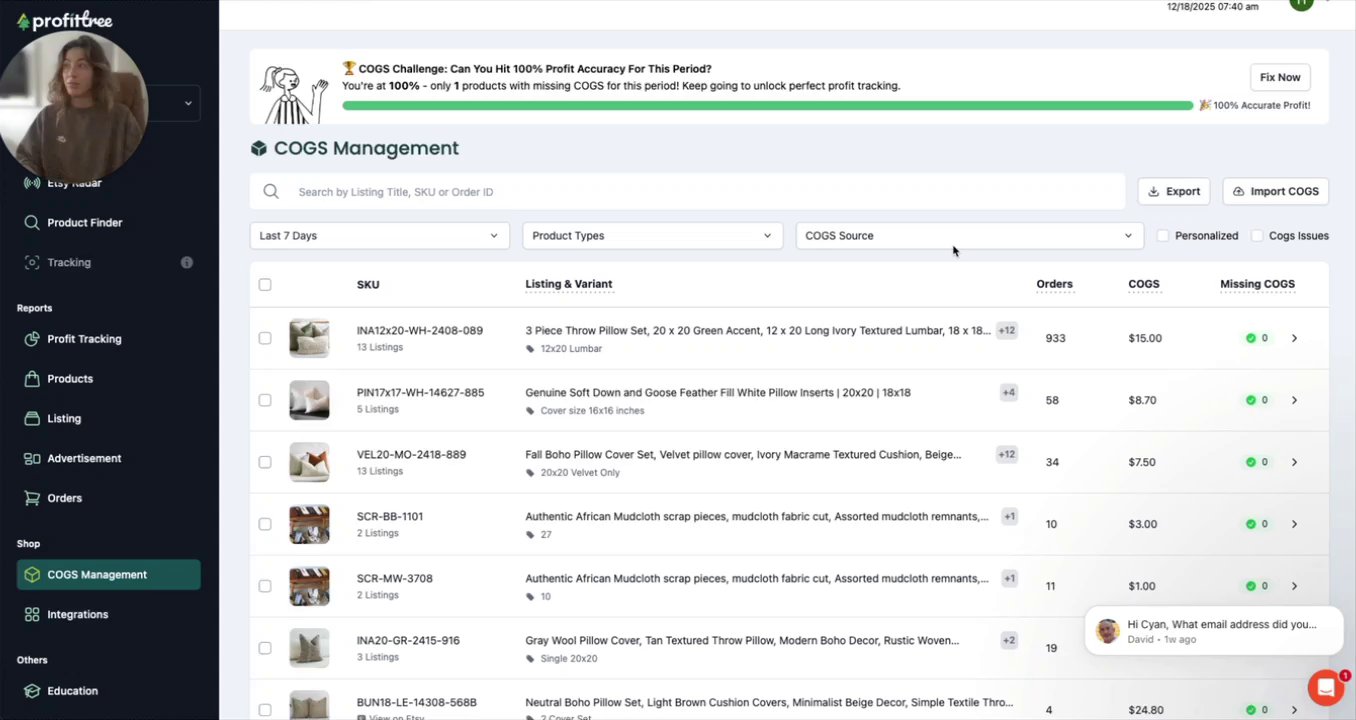Open the COGS Source dropdown

969,236
